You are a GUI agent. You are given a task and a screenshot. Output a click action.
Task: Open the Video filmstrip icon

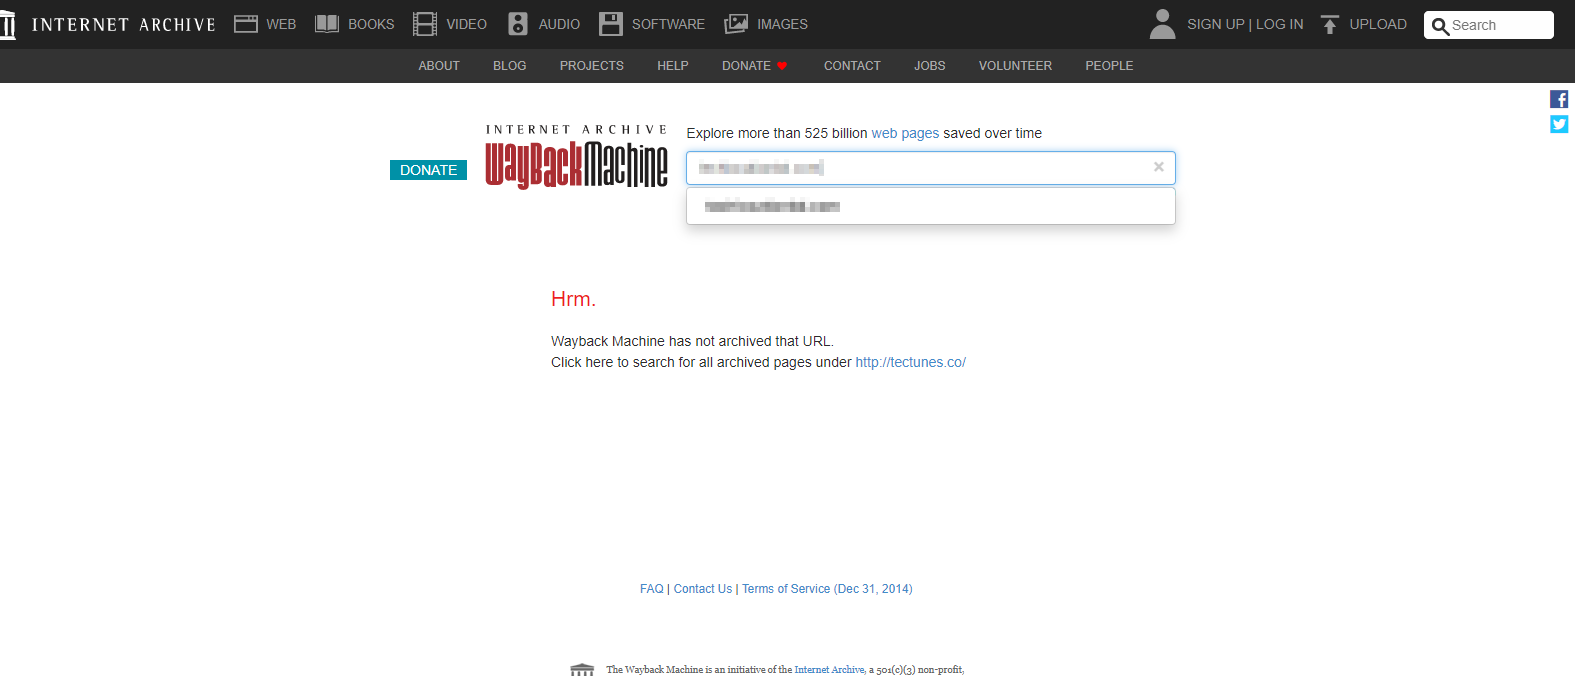point(425,24)
